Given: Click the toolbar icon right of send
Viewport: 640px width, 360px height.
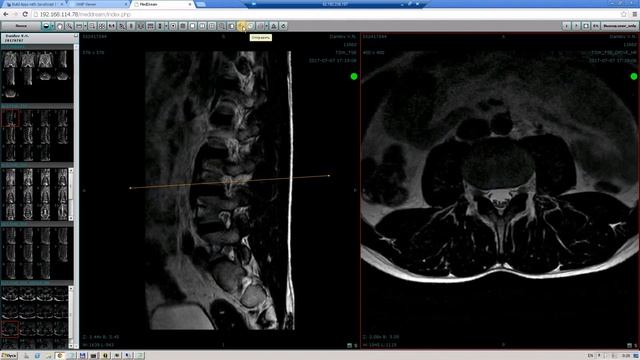Looking at the screenshot, I should coord(251,26).
